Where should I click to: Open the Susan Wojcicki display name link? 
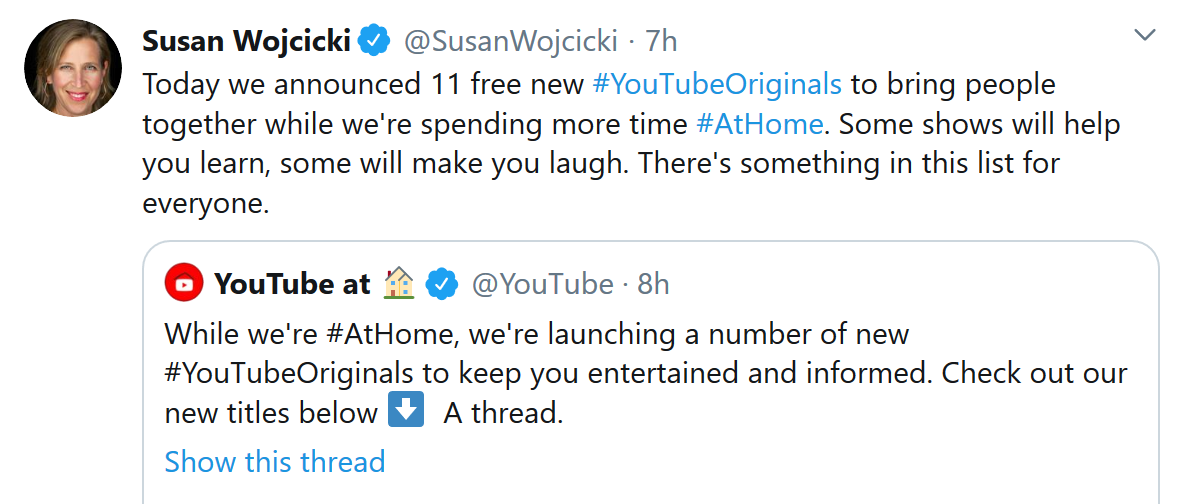[246, 41]
